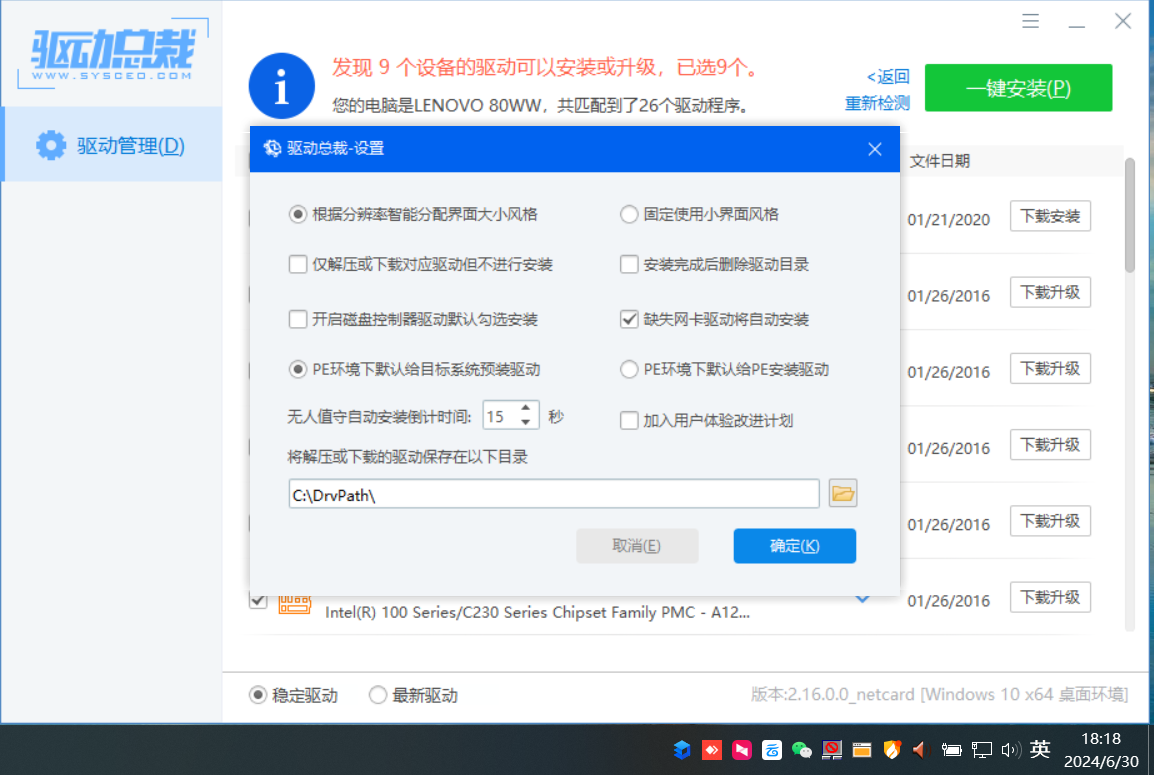Choose 最新驱动 radio option
The width and height of the screenshot is (1154, 775).
378,695
